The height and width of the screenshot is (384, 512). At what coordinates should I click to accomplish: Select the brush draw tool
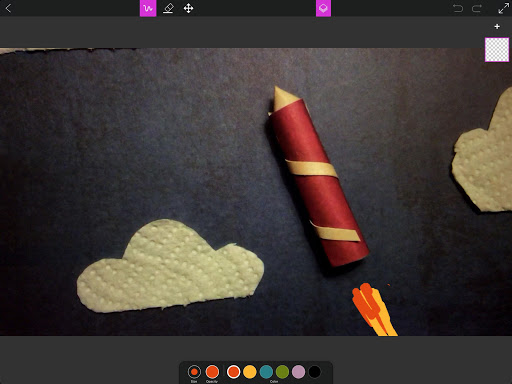tap(148, 8)
